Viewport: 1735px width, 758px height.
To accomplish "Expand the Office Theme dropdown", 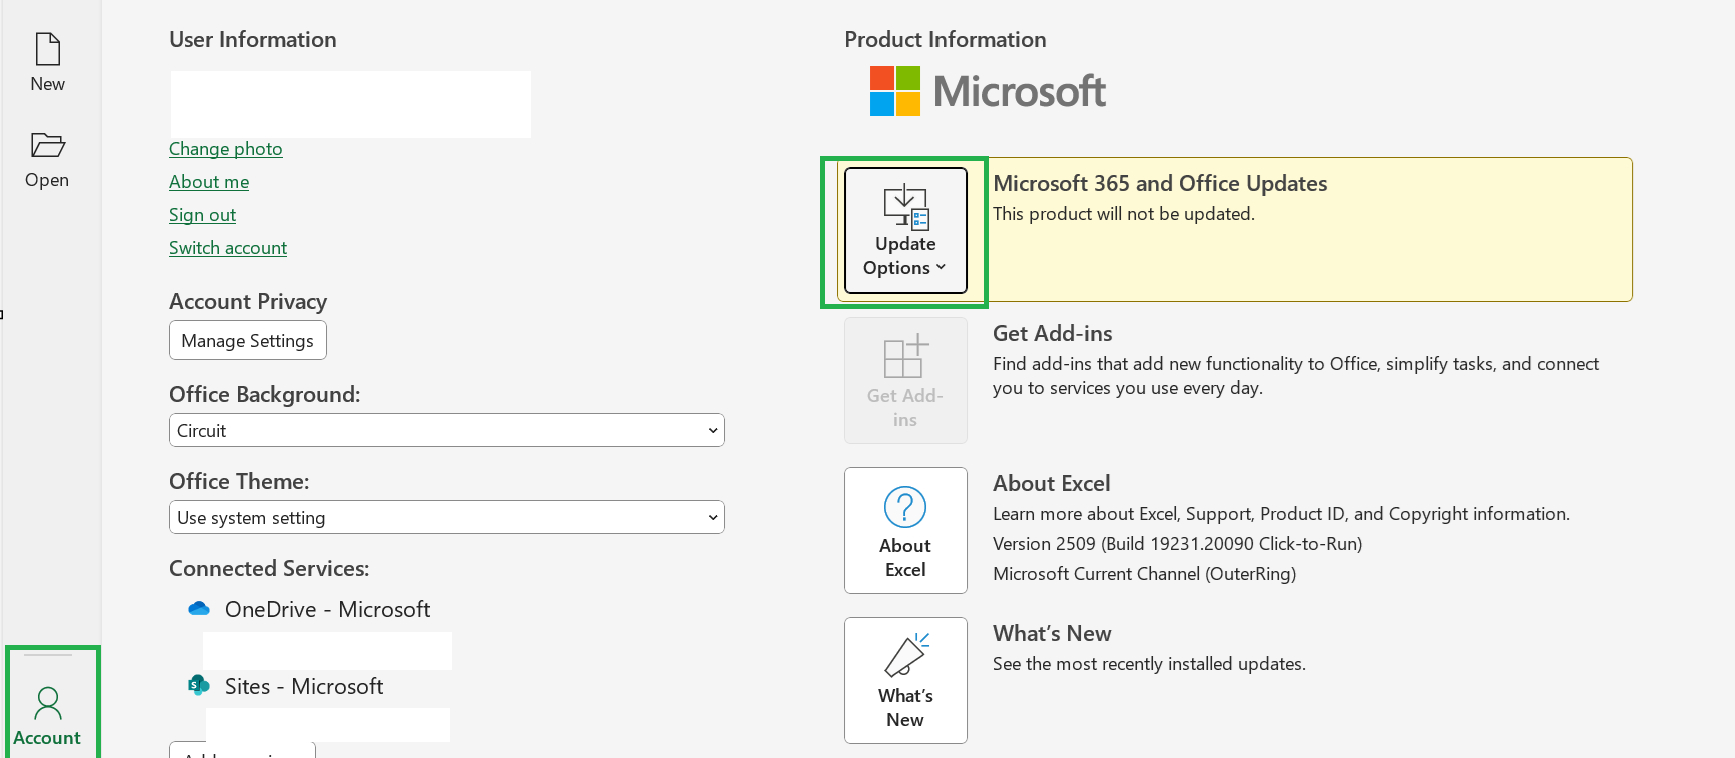I will coord(447,517).
